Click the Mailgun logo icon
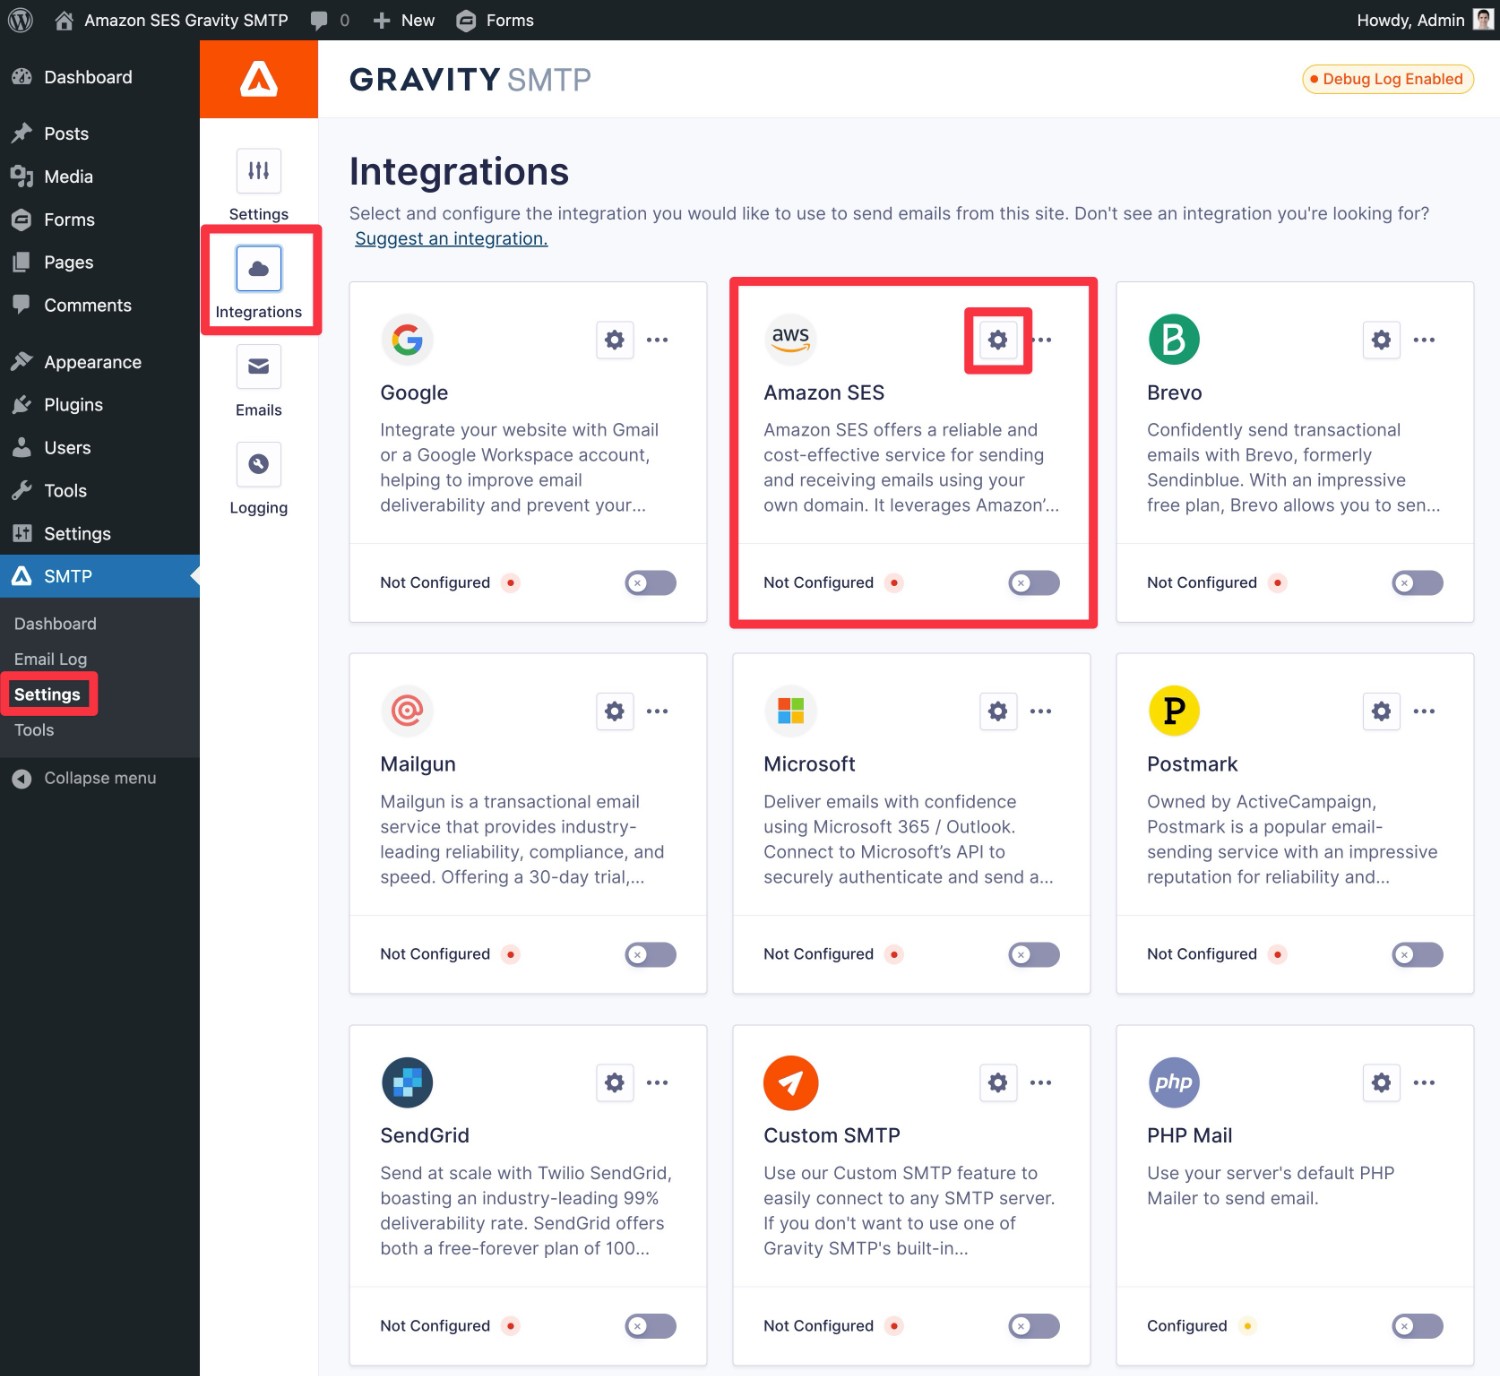Viewport: 1500px width, 1376px height. (x=407, y=711)
